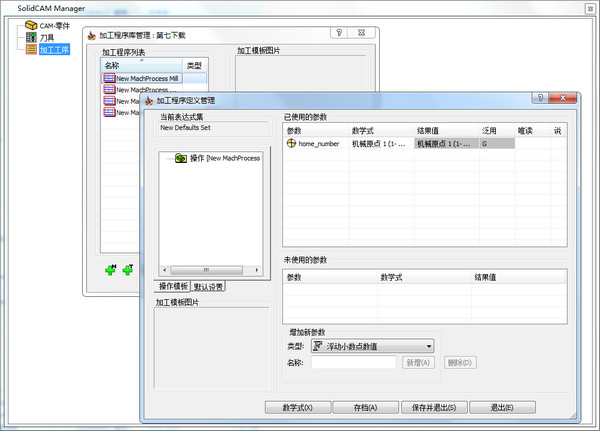Image resolution: width=600 pixels, height=431 pixels.
Task: Open help in 加工程序定义管理 dialog
Action: point(540,98)
